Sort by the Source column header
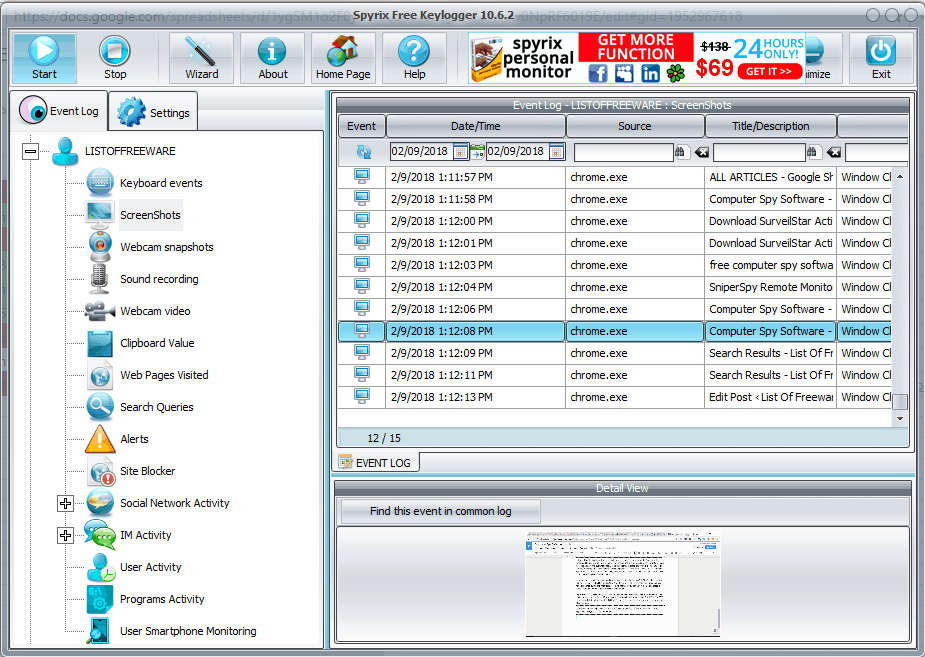This screenshot has width=925, height=657. (635, 126)
